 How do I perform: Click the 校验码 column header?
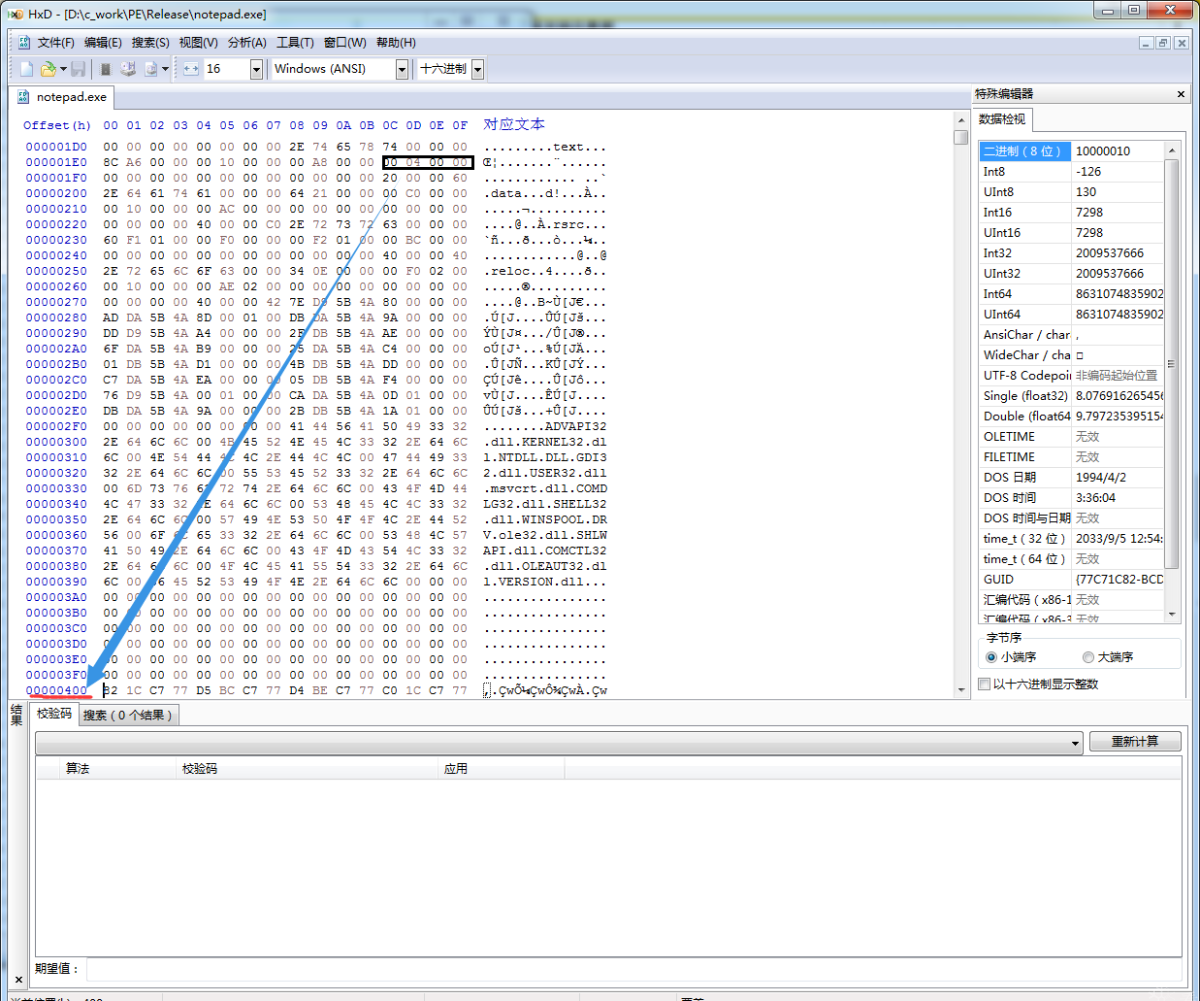(307, 768)
